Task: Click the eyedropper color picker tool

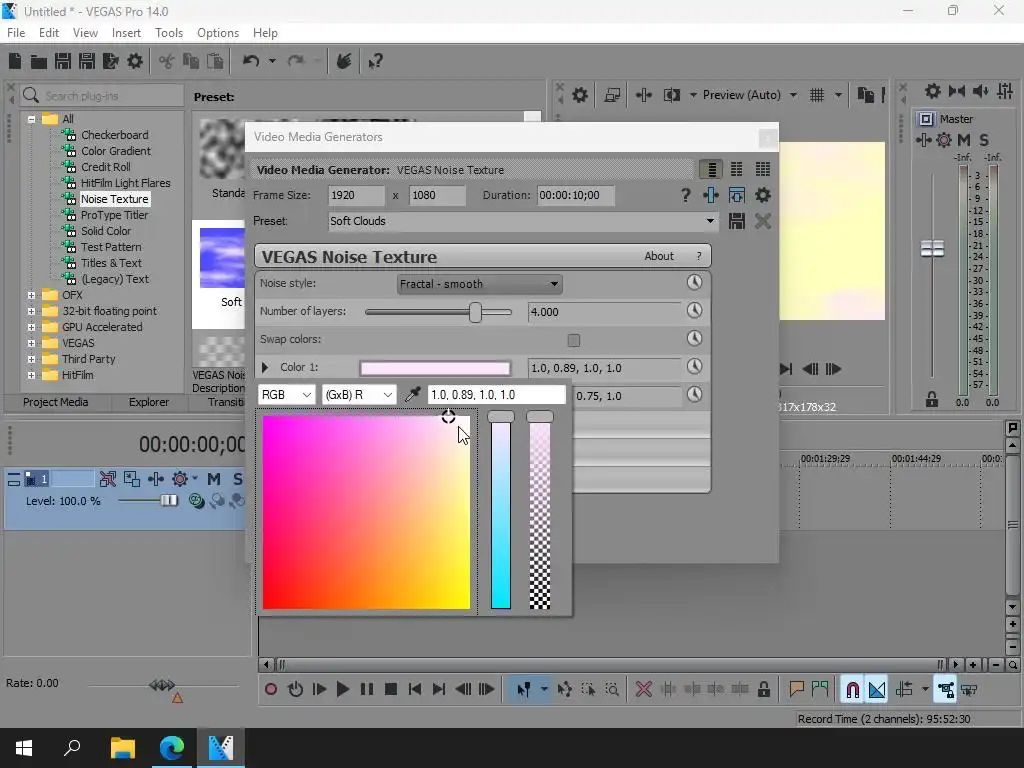Action: tap(413, 394)
